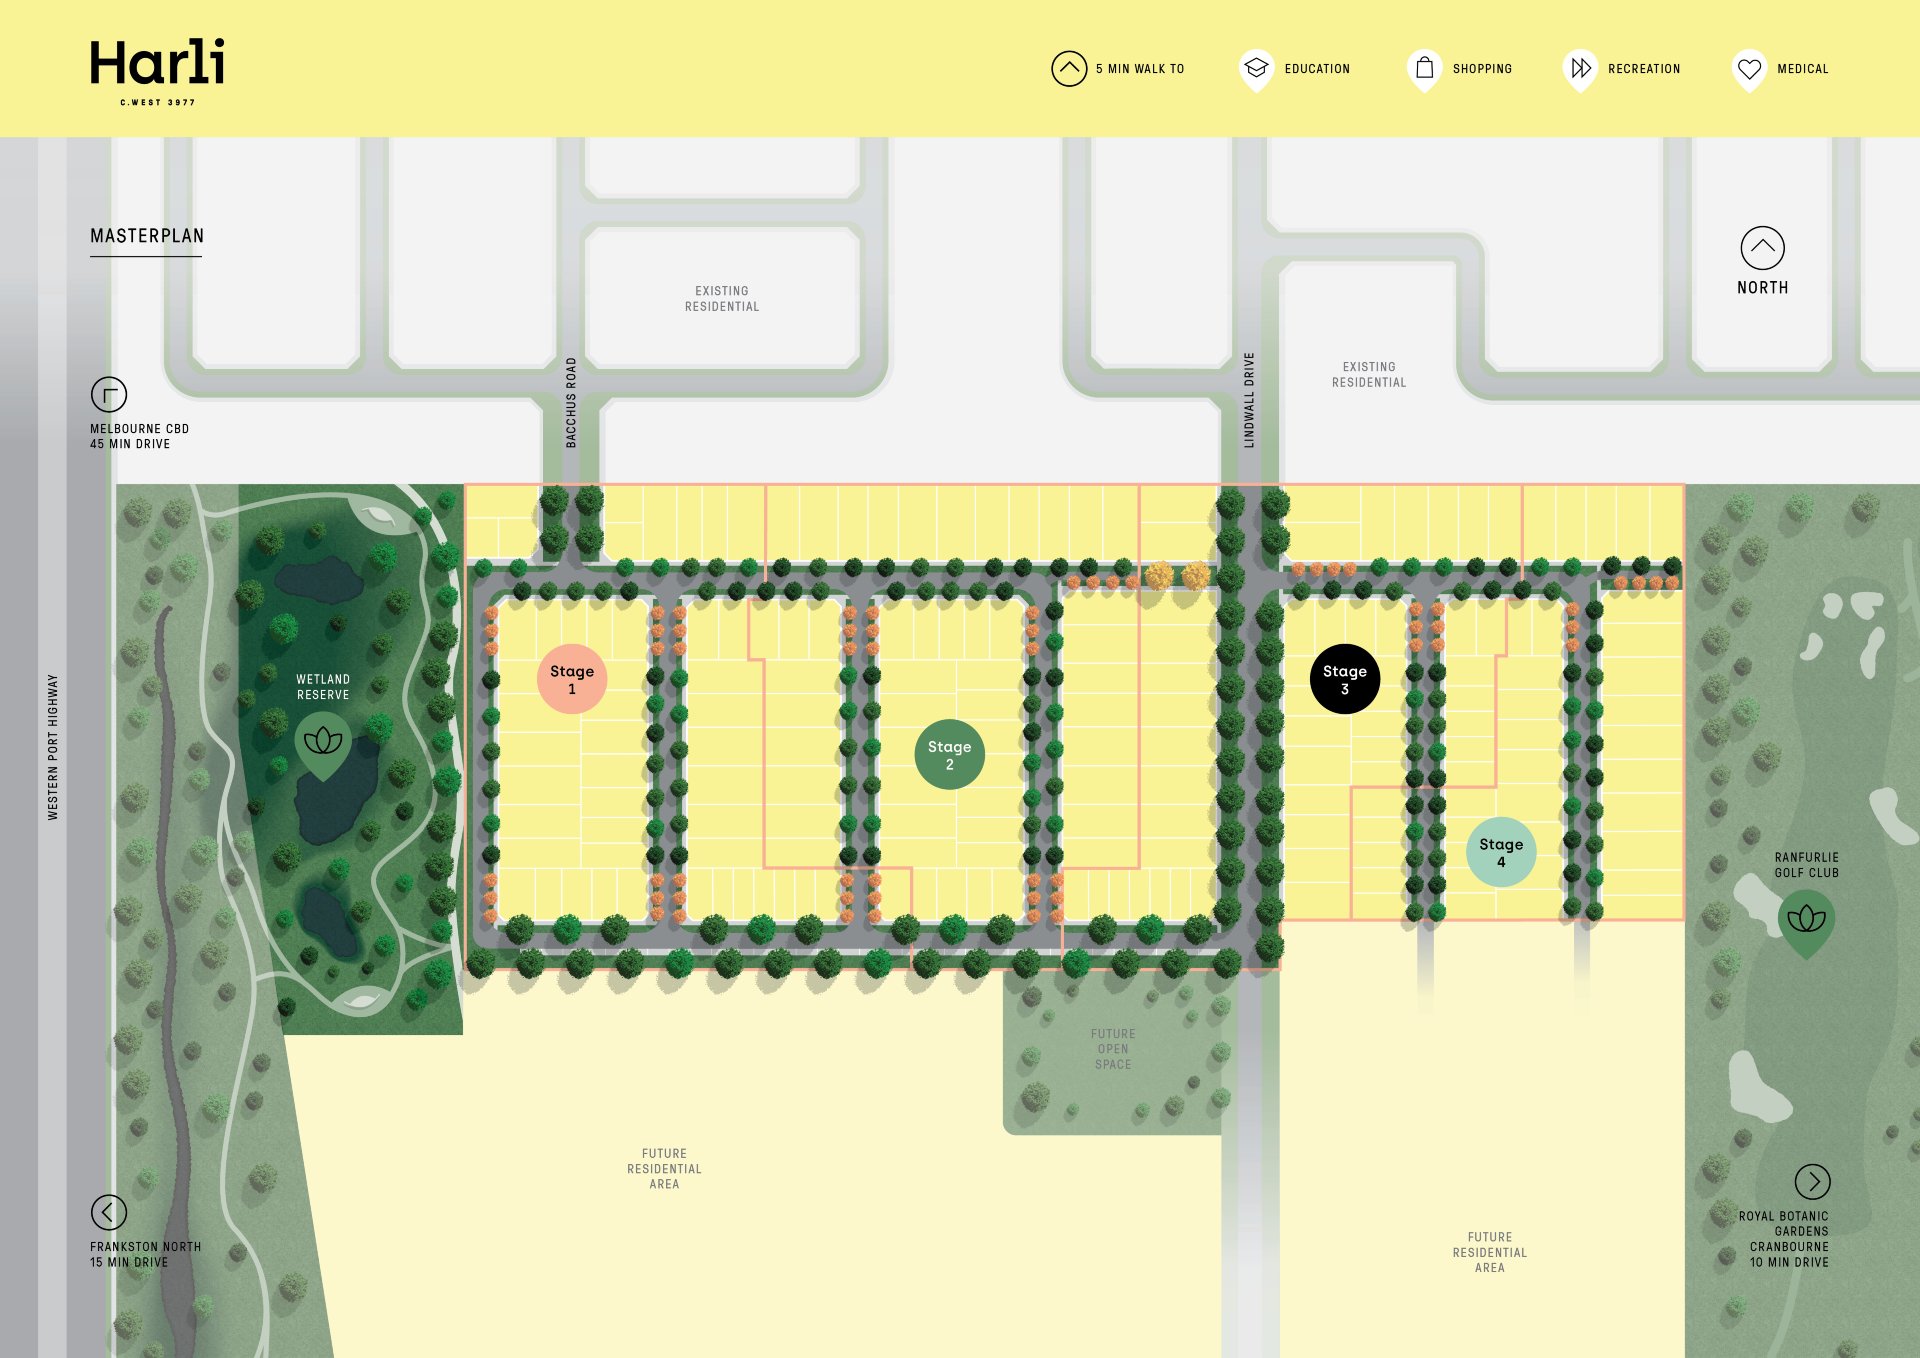Click the Existing Residential label near Lindwall Drive

[1368, 374]
